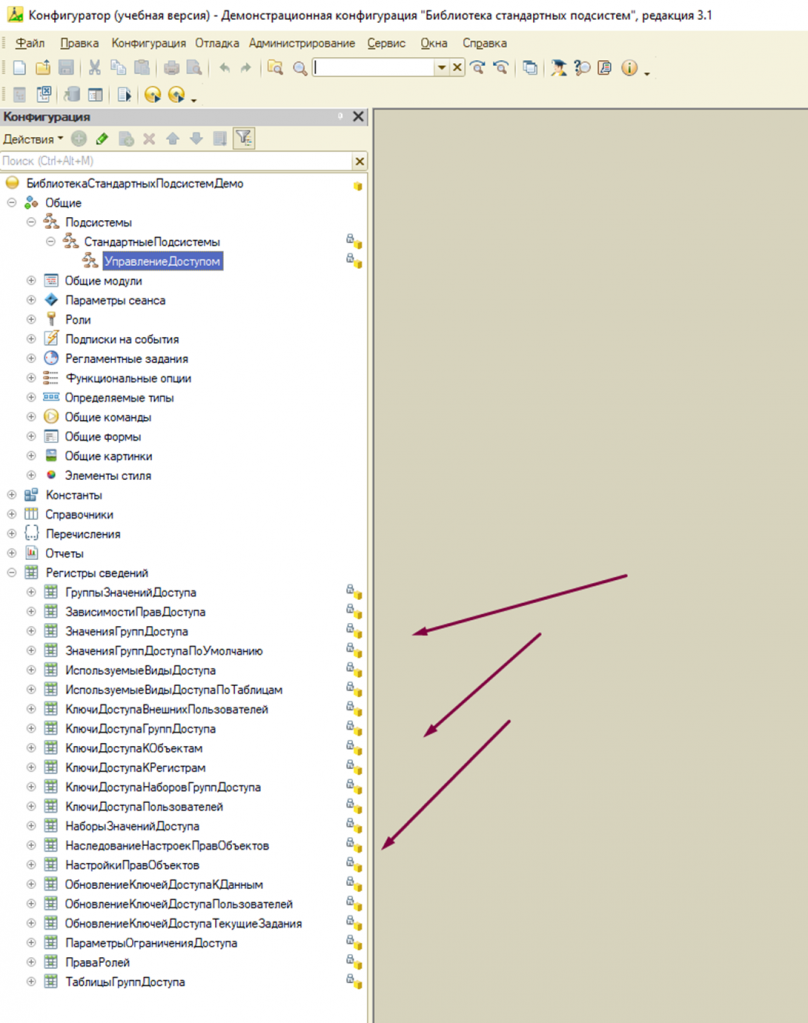Select the НастройкиПравОбъектов register
Image resolution: width=808 pixels, height=1023 pixels.
132,865
